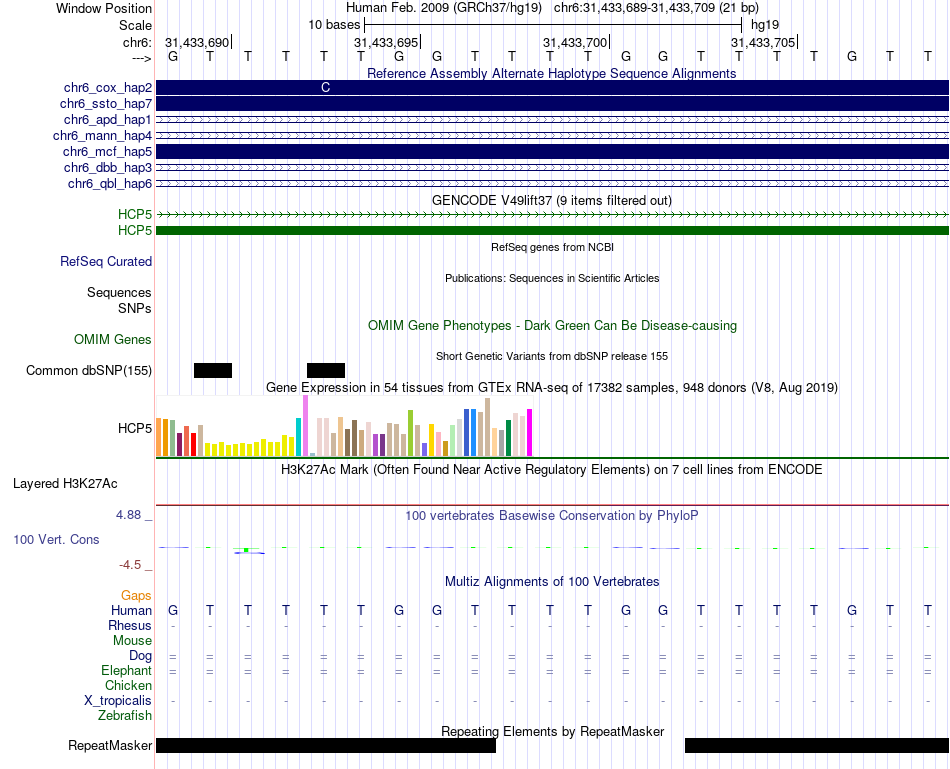This screenshot has width=950, height=769.
Task: Open Publications: Sequences in Scientific Articles title
Action: [x=552, y=278]
